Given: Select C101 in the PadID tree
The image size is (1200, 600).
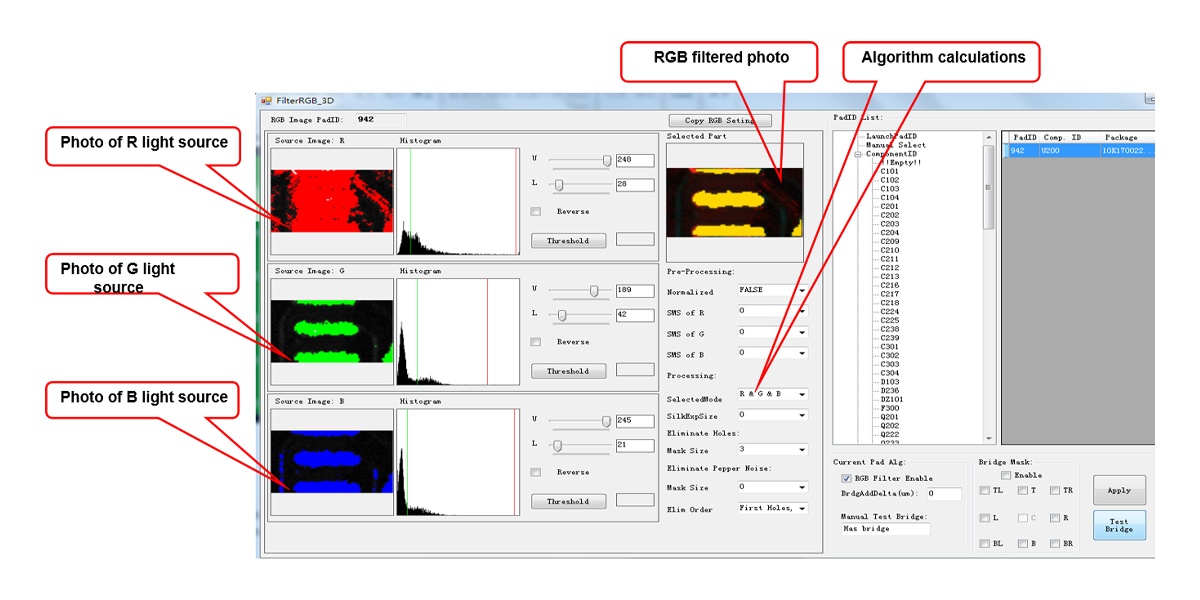Looking at the screenshot, I should pos(889,171).
